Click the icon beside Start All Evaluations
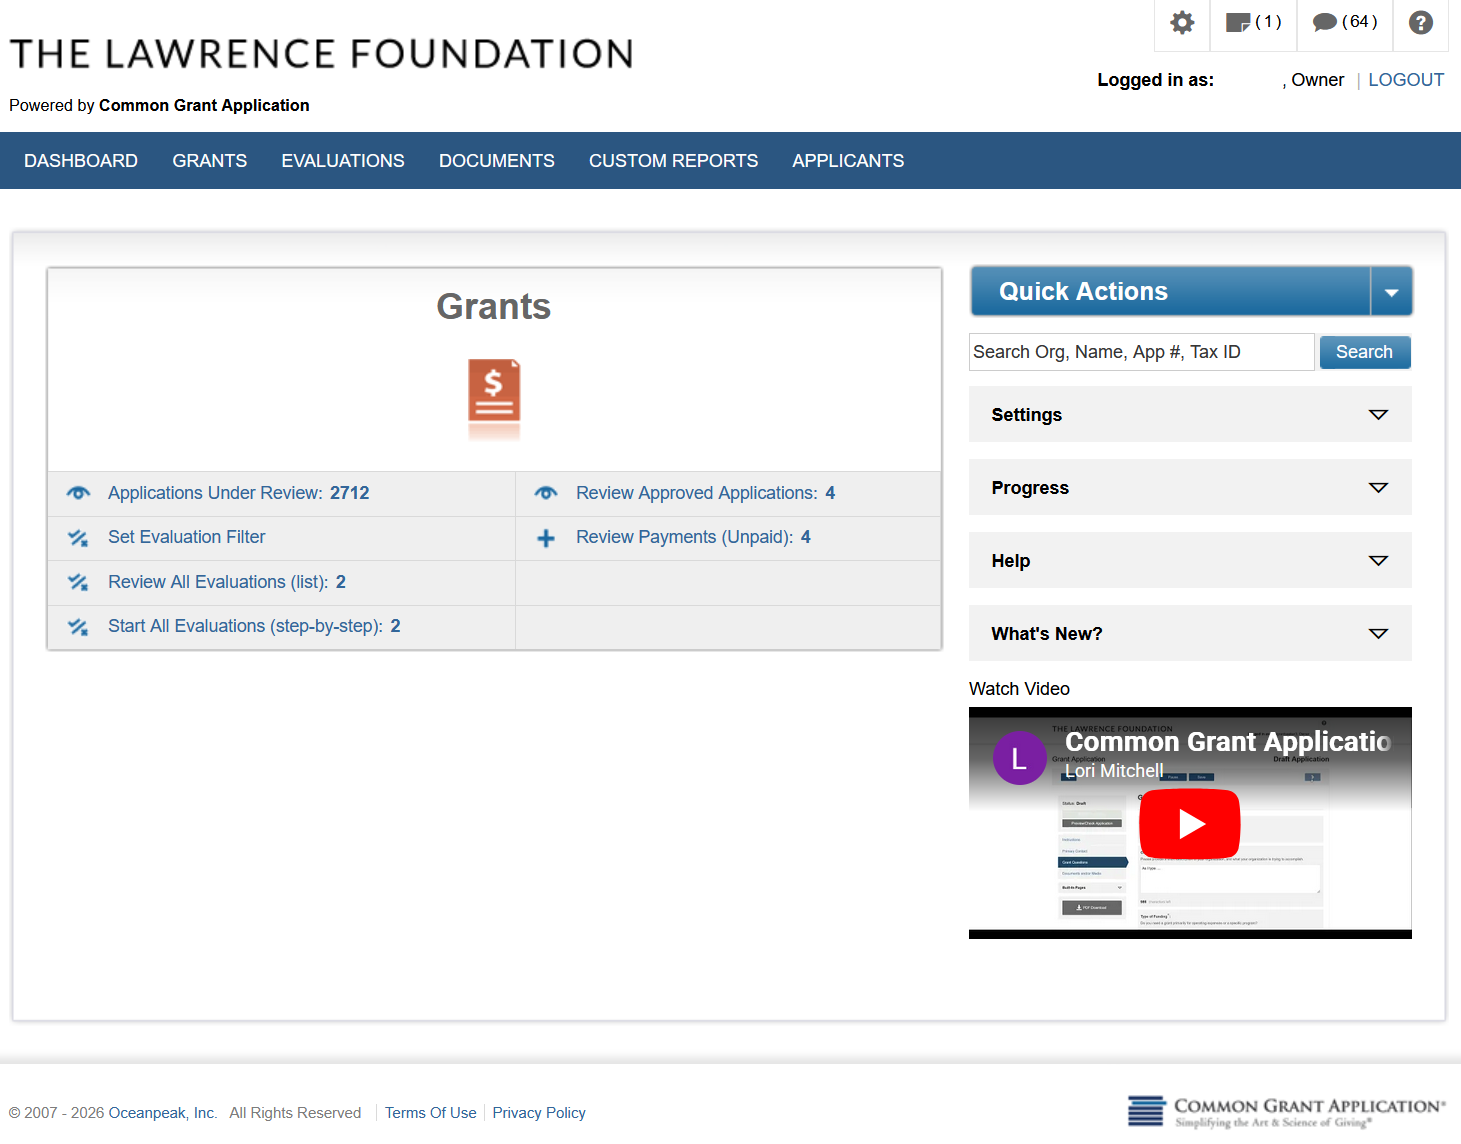 [78, 627]
